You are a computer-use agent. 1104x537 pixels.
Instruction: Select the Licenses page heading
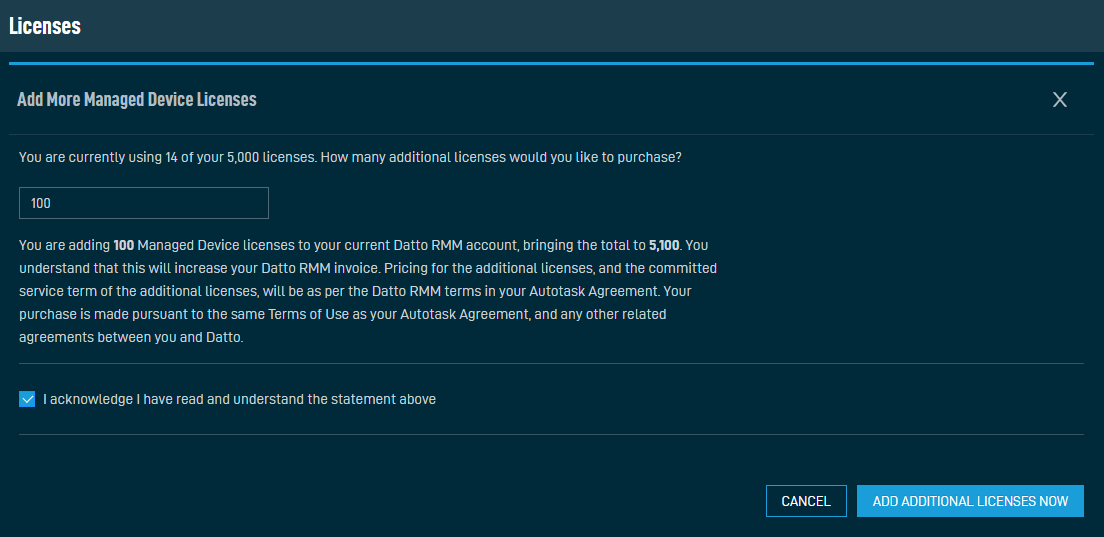pos(45,27)
